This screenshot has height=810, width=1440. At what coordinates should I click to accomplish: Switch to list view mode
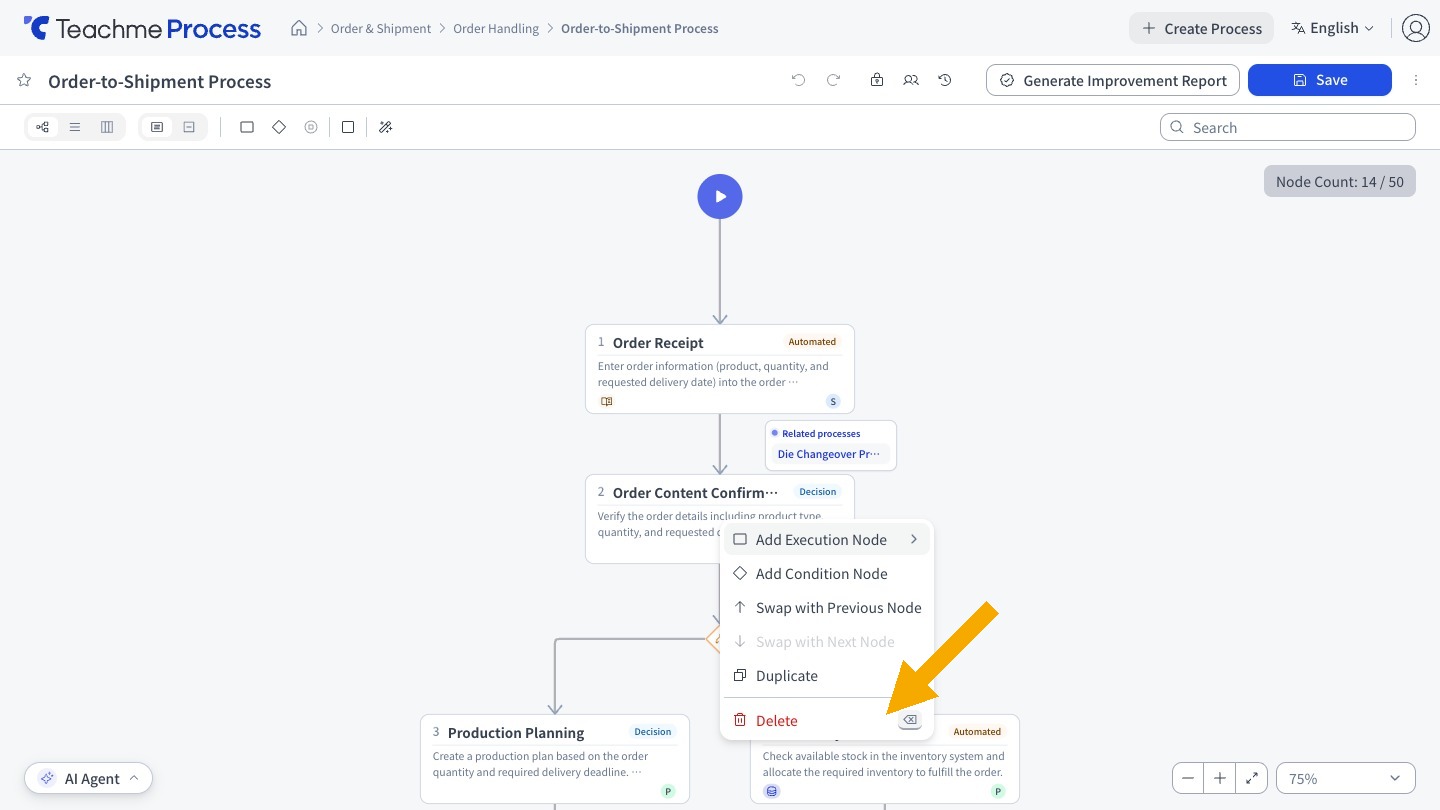[75, 127]
